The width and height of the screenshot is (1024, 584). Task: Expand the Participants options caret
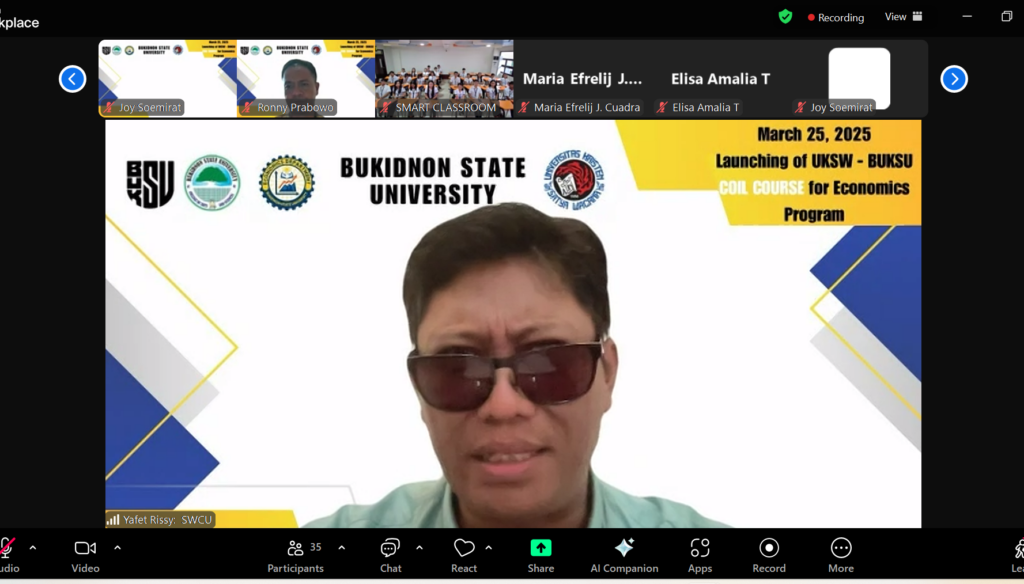pyautogui.click(x=342, y=547)
